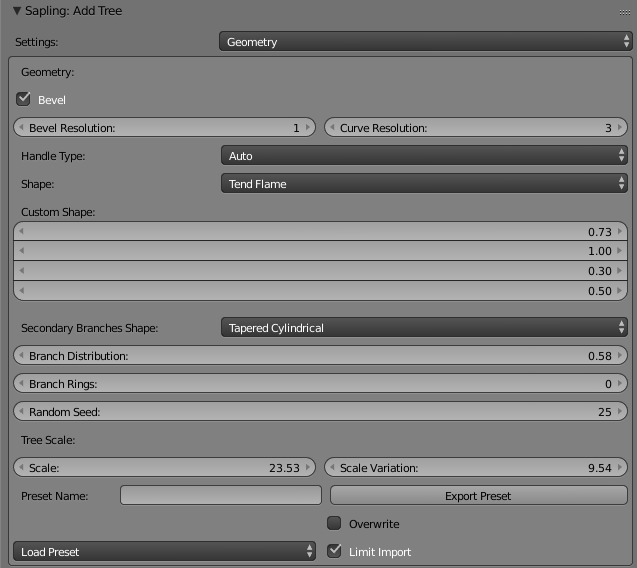637x568 pixels.
Task: Decrease the Custom Shape 0.50 value
Action: point(22,291)
